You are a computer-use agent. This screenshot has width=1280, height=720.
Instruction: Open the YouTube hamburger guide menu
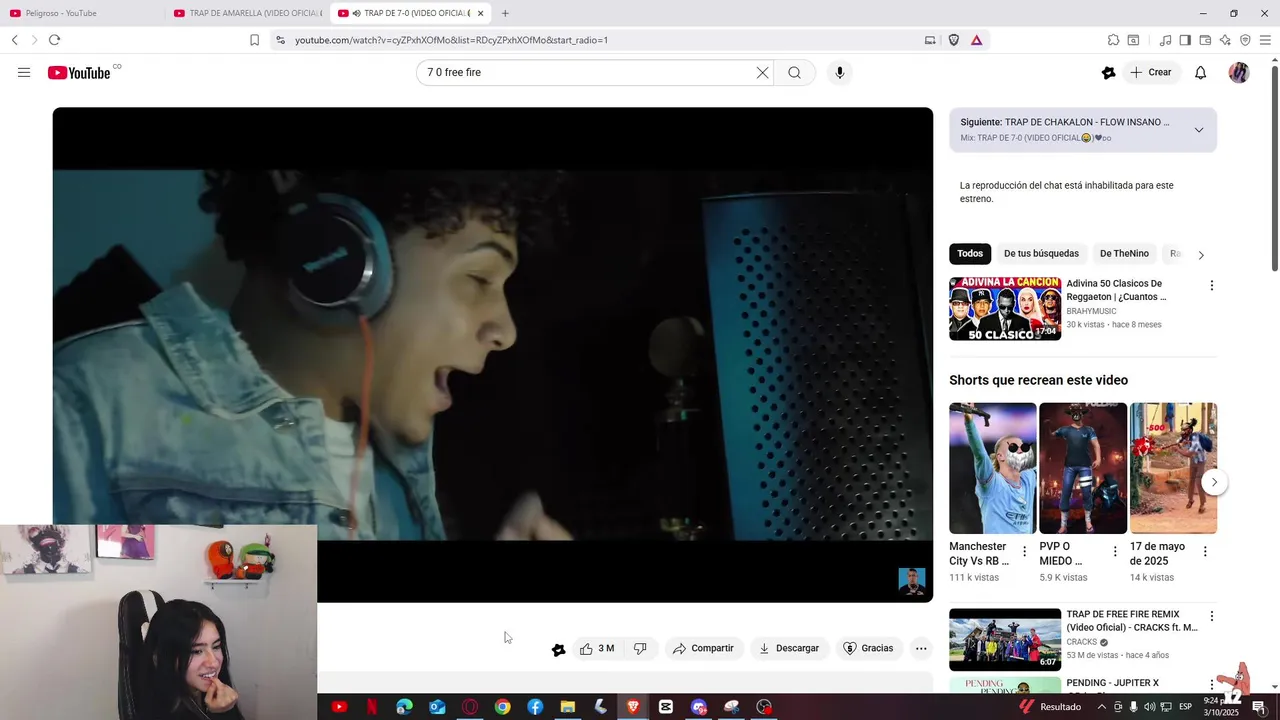click(x=24, y=72)
